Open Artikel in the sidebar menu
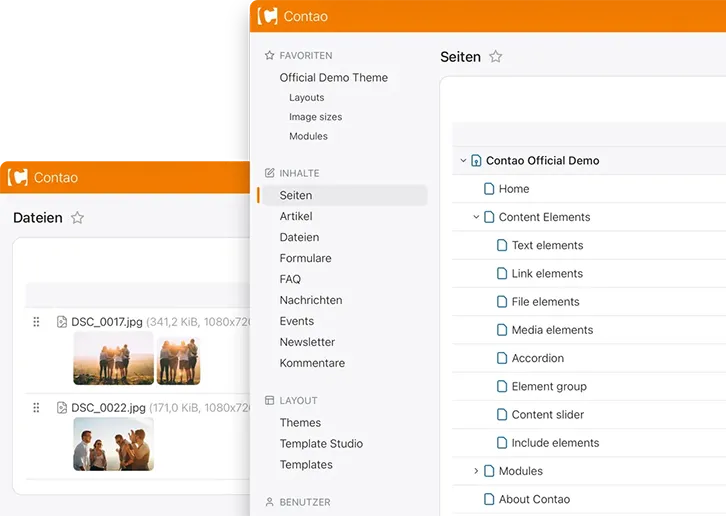Screen dimensions: 726x516 click(x=296, y=216)
